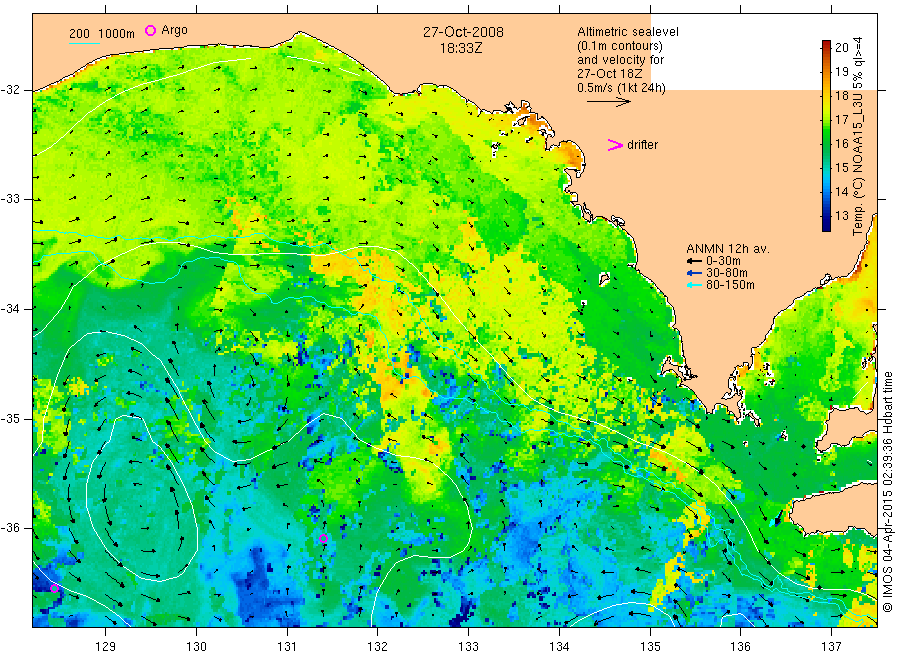
Task: Click the black 0-30m ANMN arrow
Action: (x=695, y=261)
